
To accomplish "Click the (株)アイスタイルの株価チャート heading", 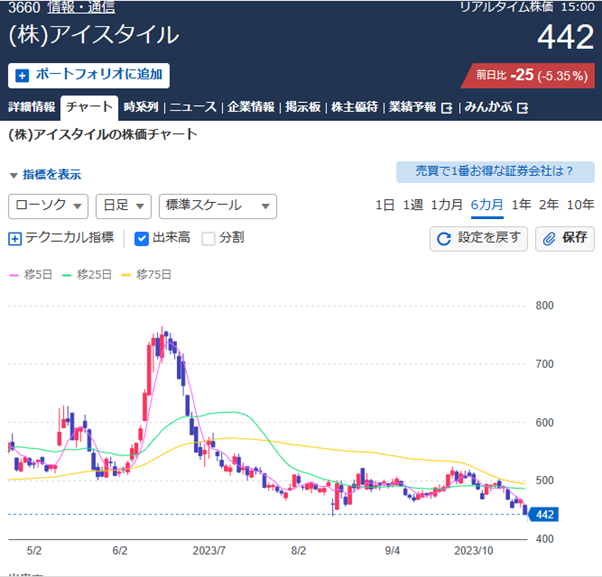I will [103, 135].
